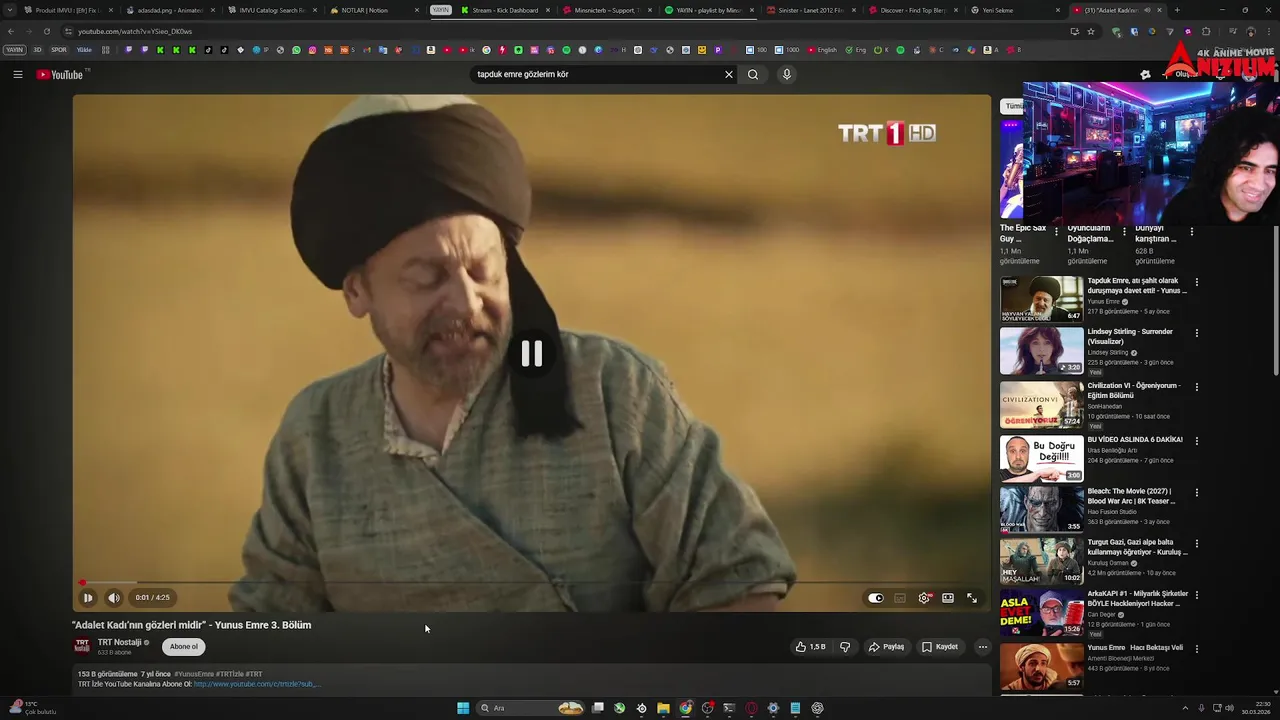This screenshot has width=1280, height=720.
Task: Open a new browser tab with plus
Action: [x=1177, y=10]
